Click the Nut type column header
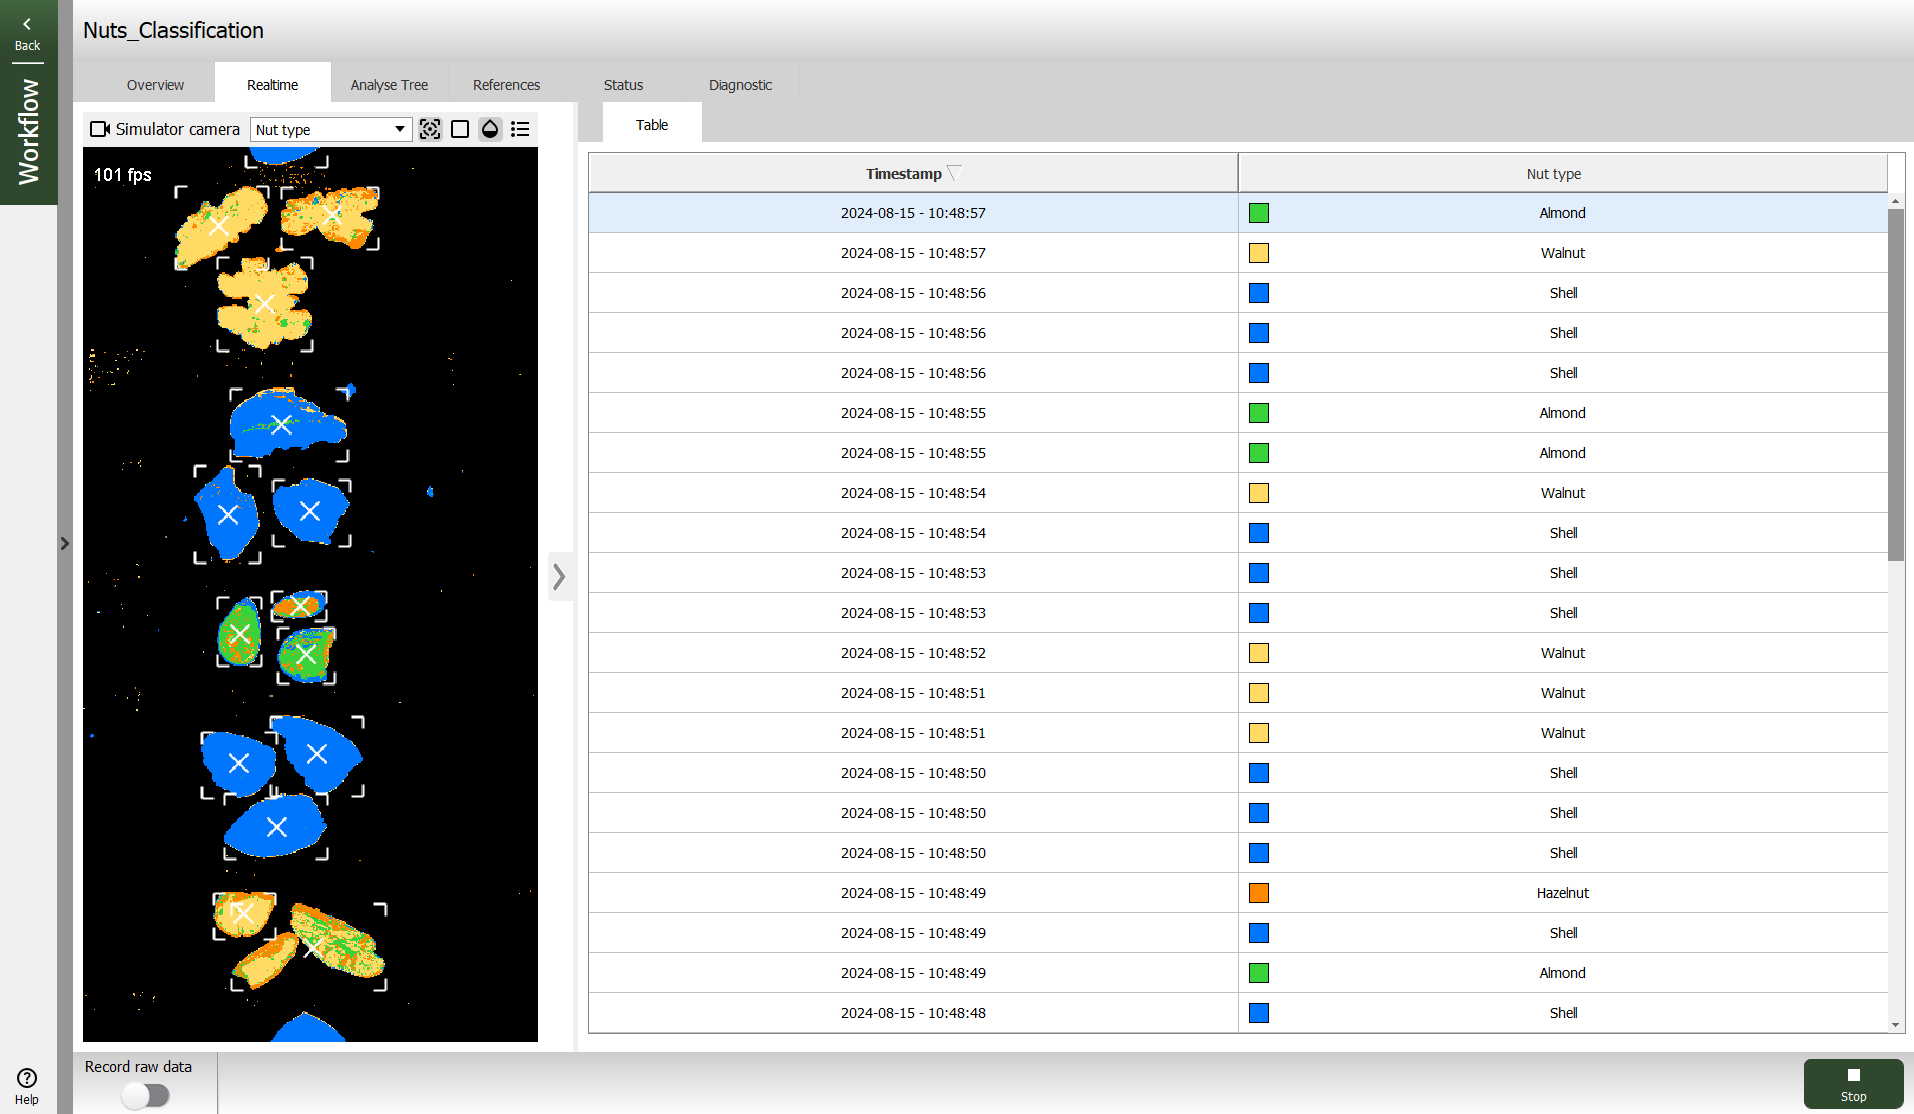This screenshot has width=1914, height=1114. 1553,173
